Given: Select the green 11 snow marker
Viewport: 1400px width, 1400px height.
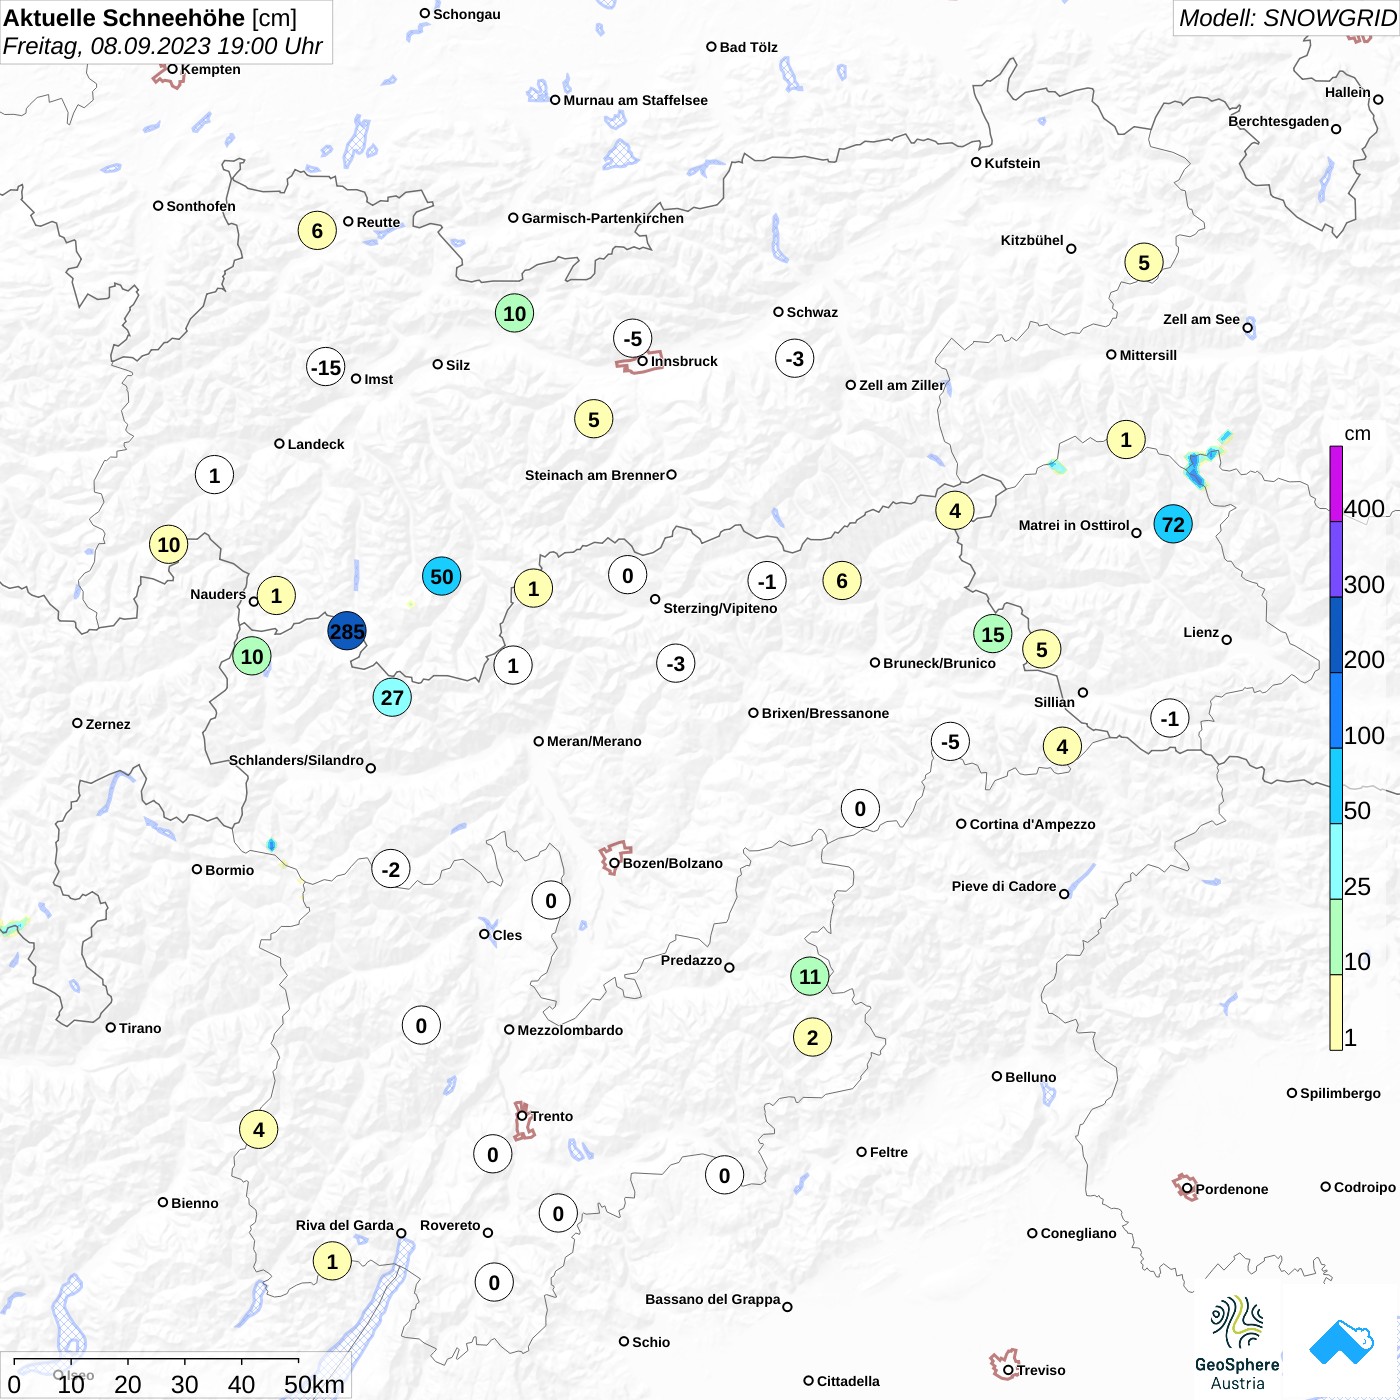Looking at the screenshot, I should pos(809,976).
